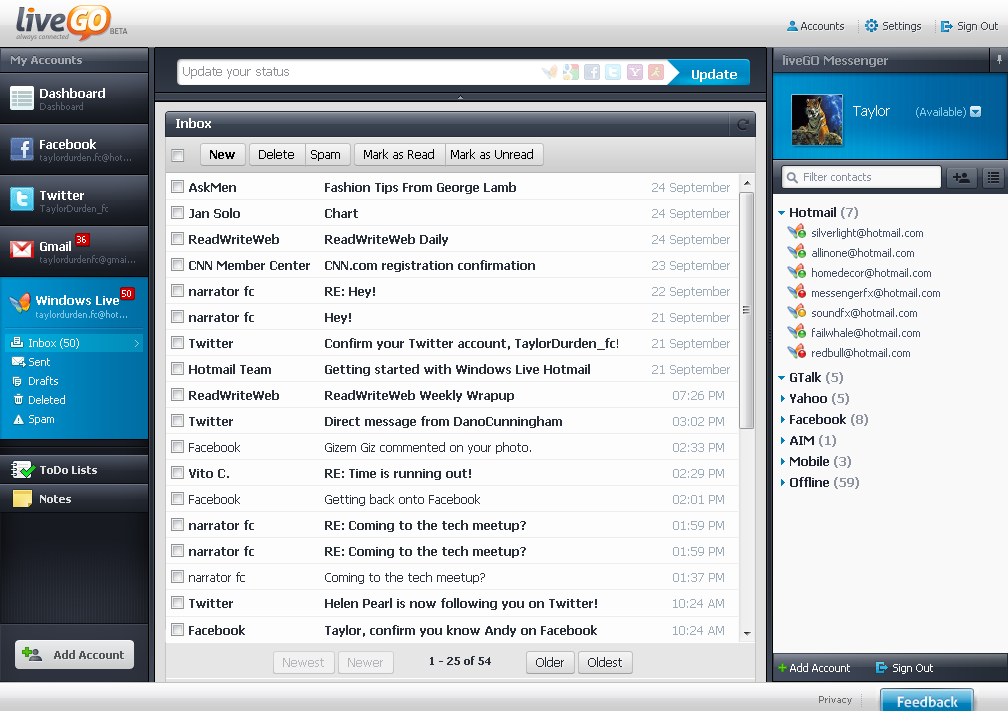The height and width of the screenshot is (711, 1008).
Task: Expand the Facebook contacts group
Action: point(782,419)
